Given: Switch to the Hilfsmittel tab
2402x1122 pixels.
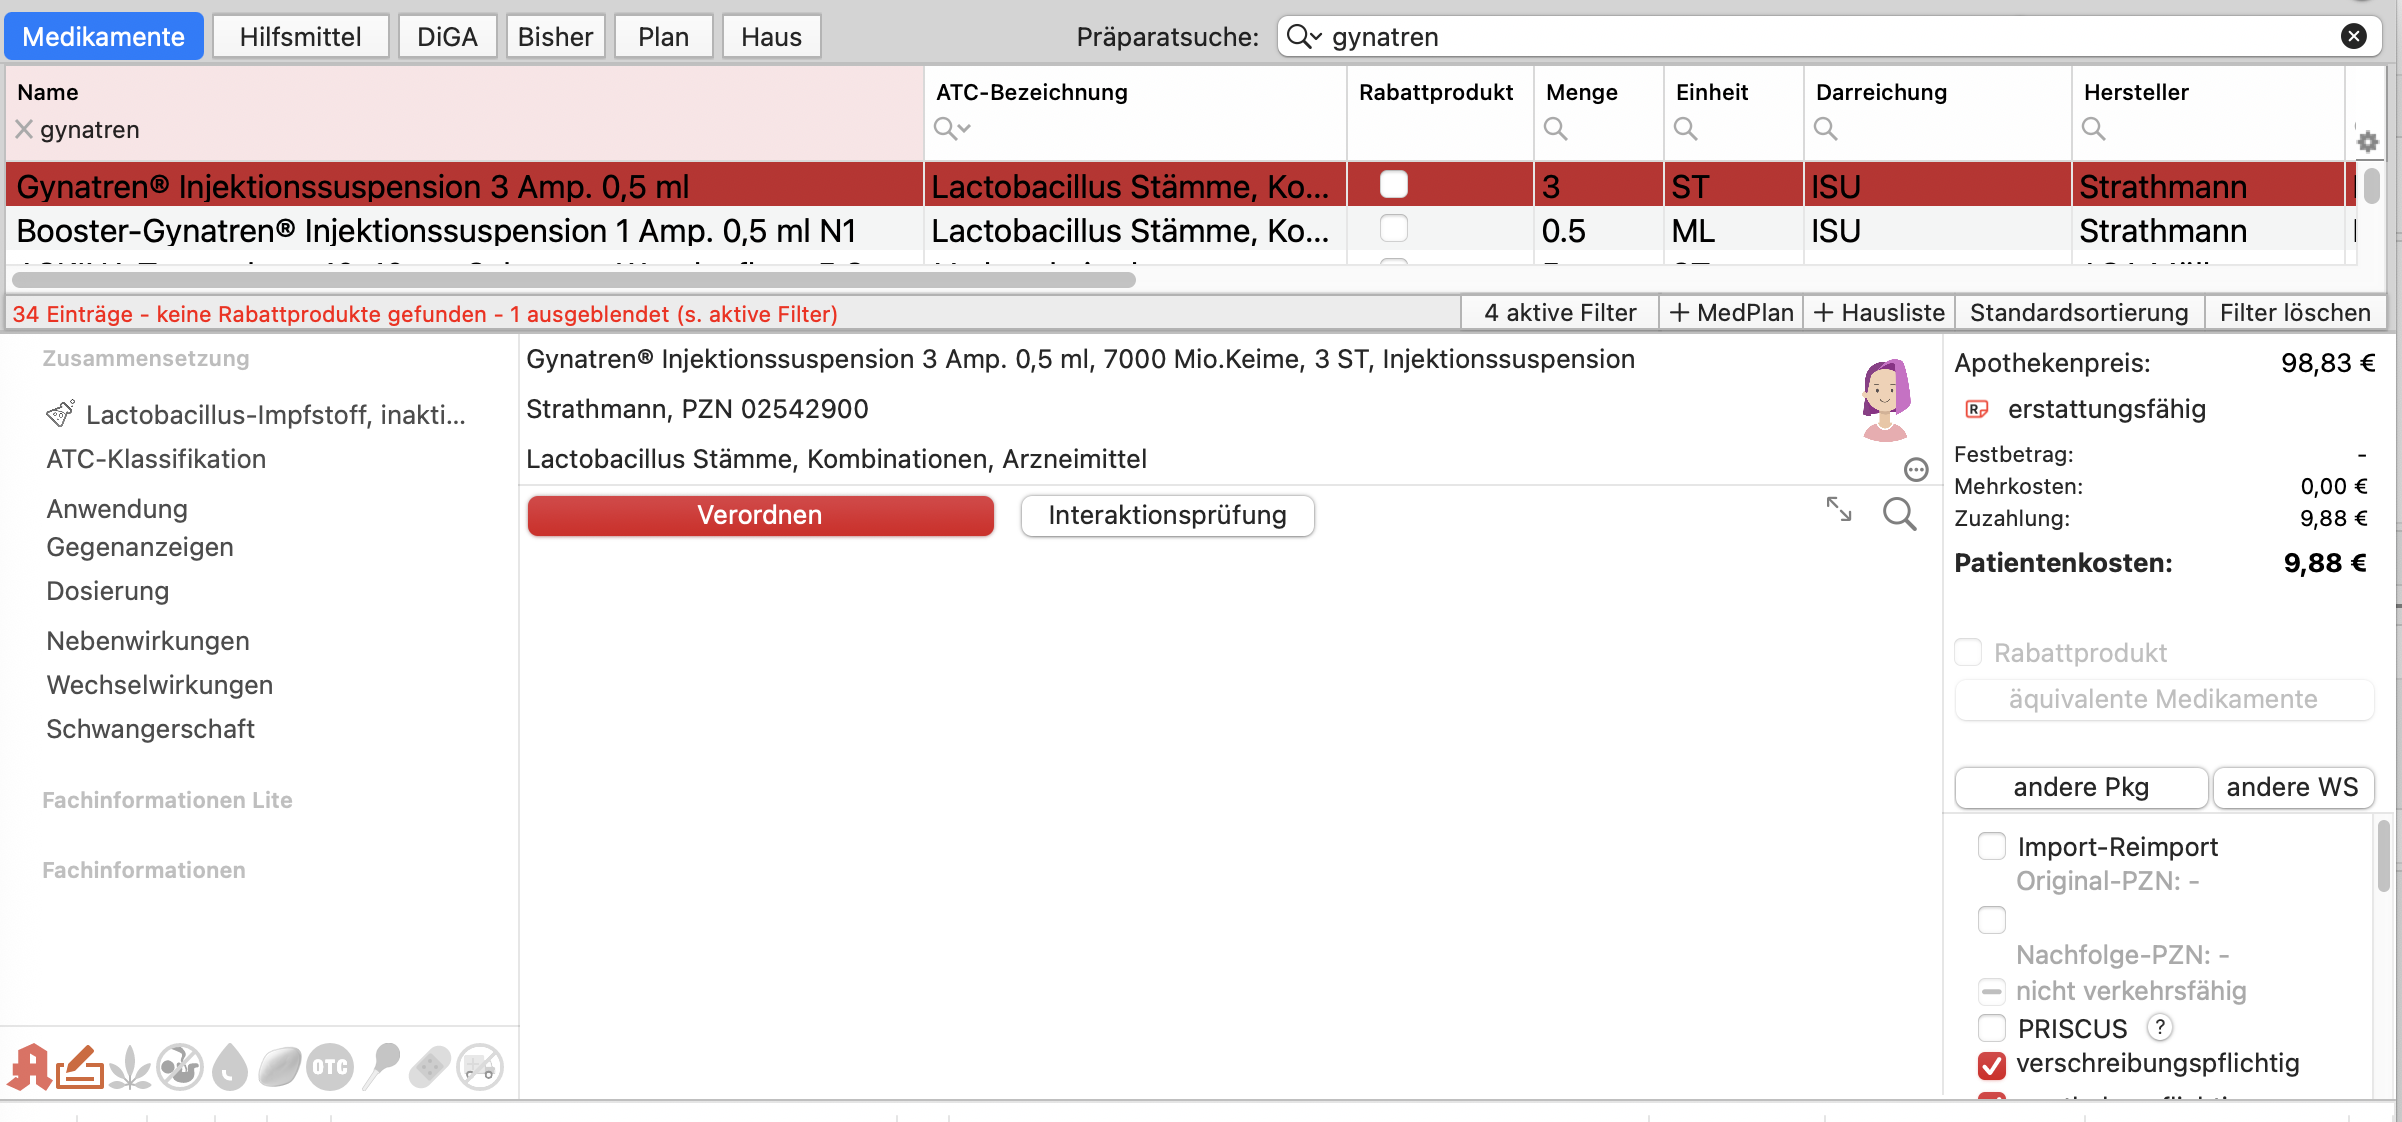Looking at the screenshot, I should tap(300, 37).
